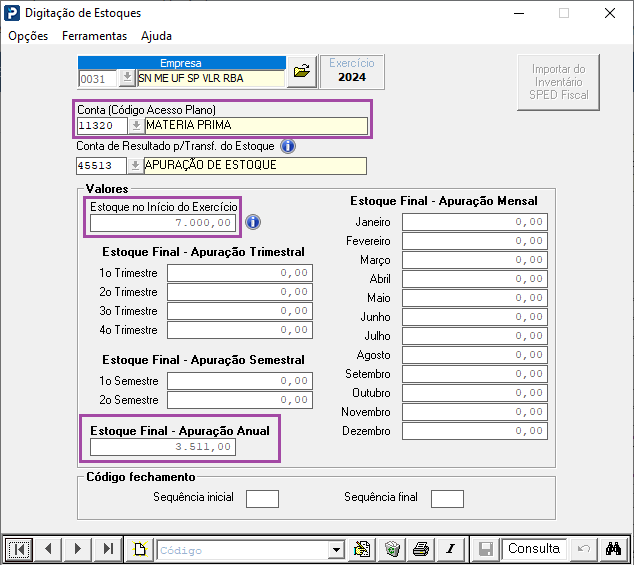
Task: Click the 1o Semestre value field
Action: (240, 381)
